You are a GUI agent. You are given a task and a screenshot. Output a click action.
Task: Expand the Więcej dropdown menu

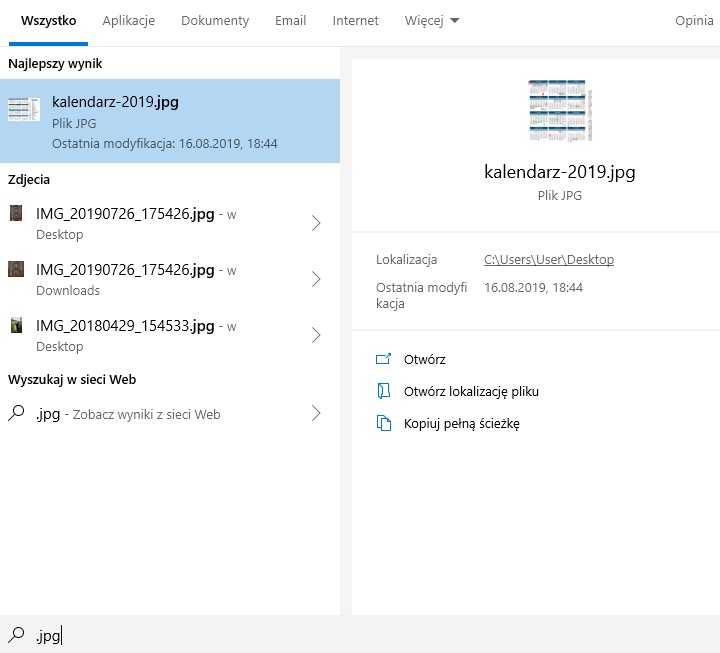(432, 21)
